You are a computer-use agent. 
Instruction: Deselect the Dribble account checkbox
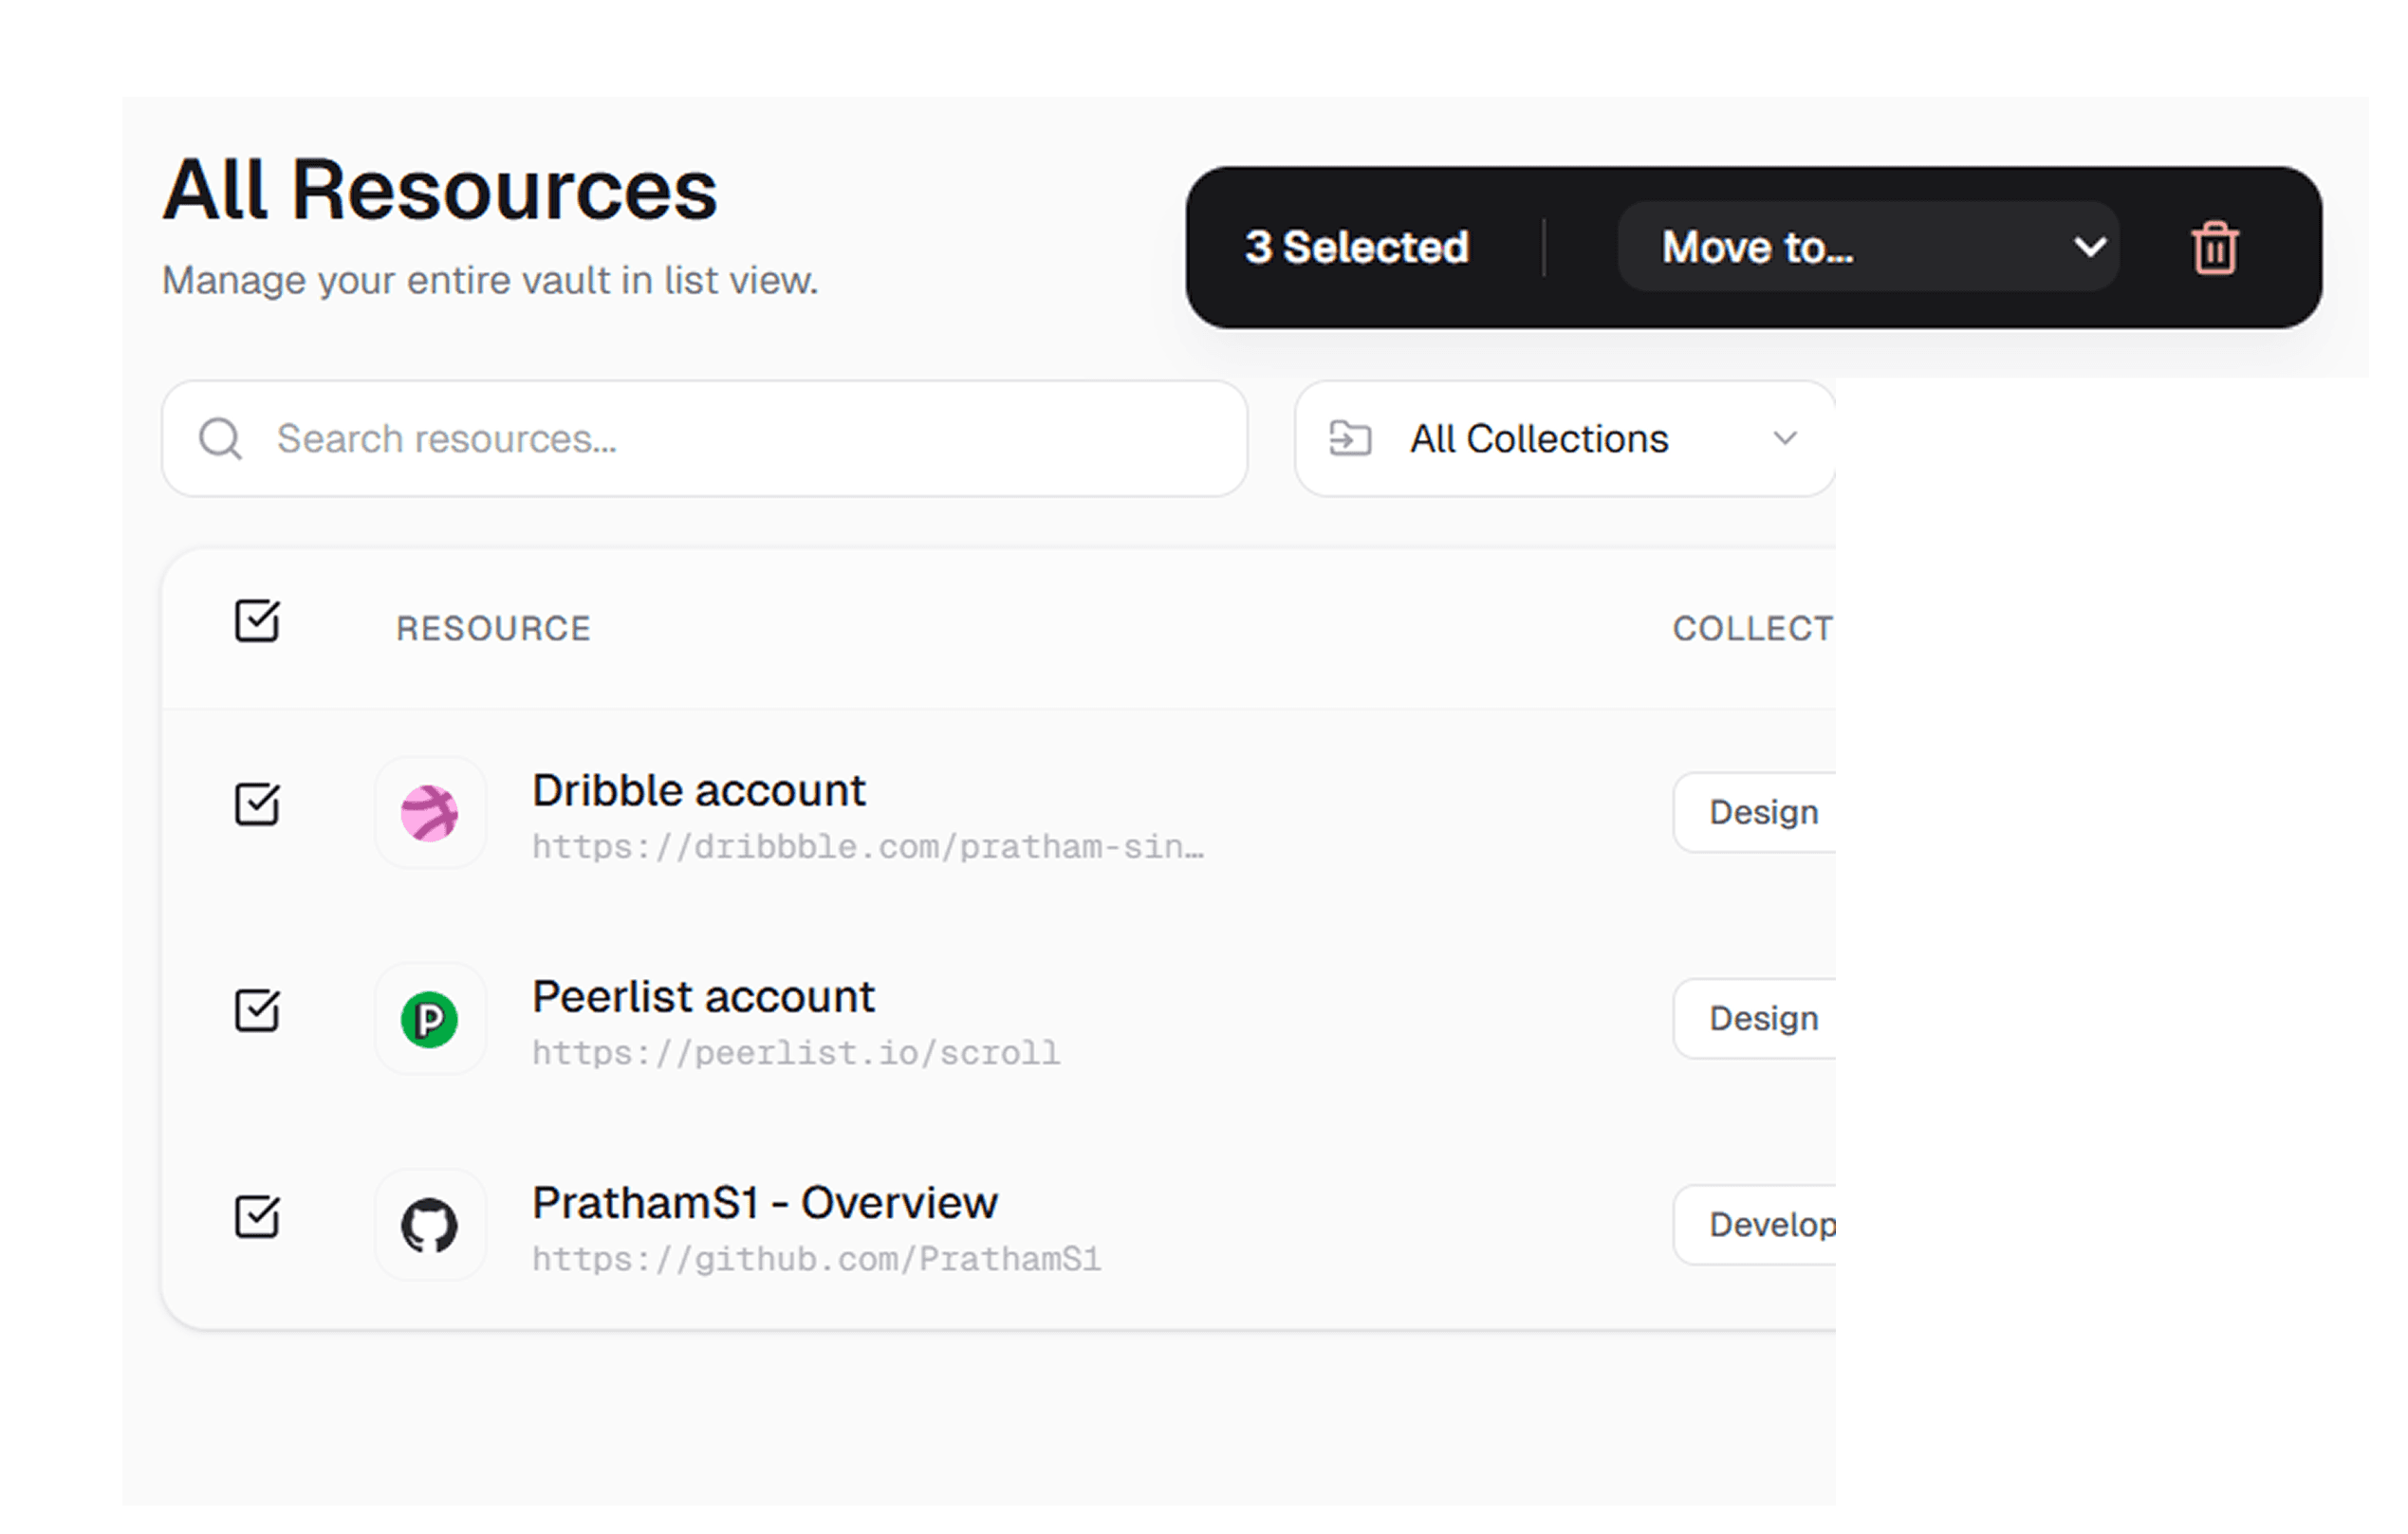258,807
